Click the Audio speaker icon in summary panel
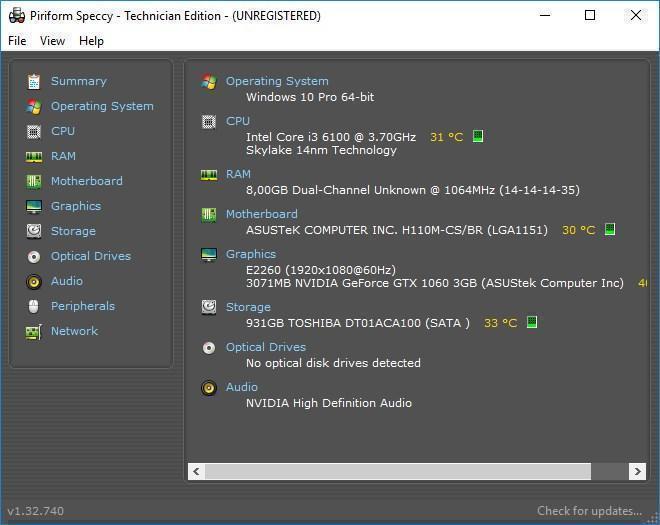Screen dimensions: 660x525 [209, 388]
